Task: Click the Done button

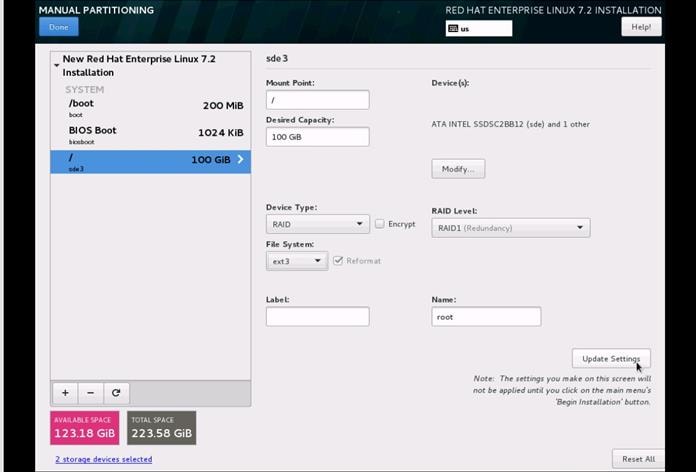Action: tap(59, 27)
